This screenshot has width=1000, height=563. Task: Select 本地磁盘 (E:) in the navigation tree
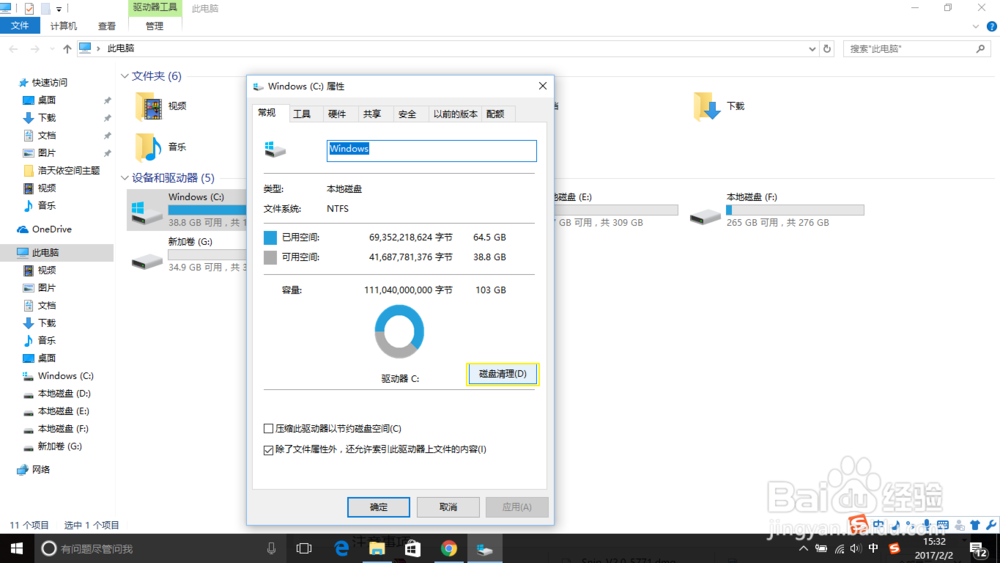coord(63,411)
